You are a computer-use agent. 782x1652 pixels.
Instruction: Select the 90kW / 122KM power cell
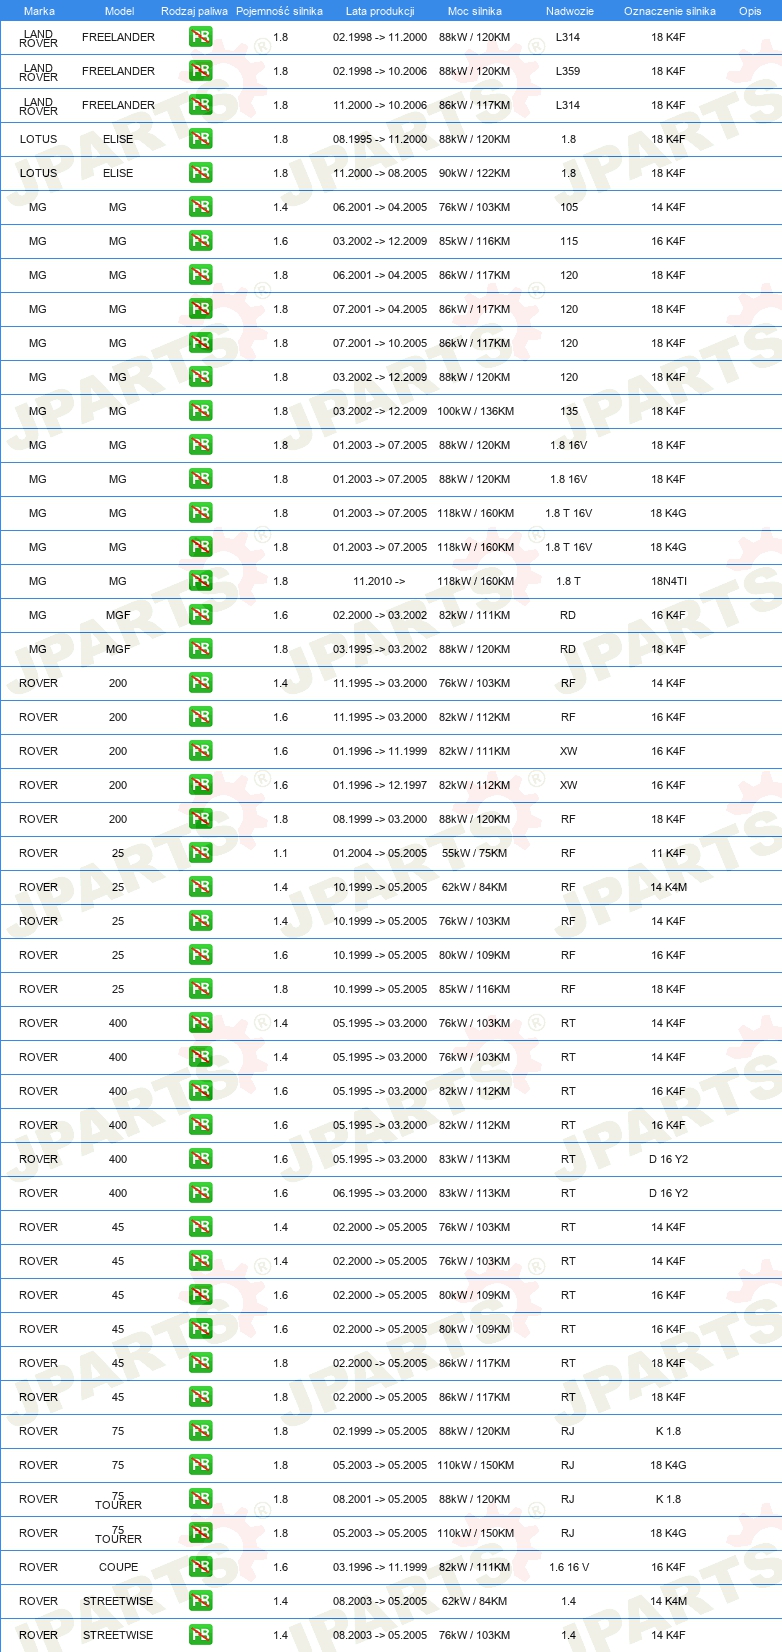point(474,173)
